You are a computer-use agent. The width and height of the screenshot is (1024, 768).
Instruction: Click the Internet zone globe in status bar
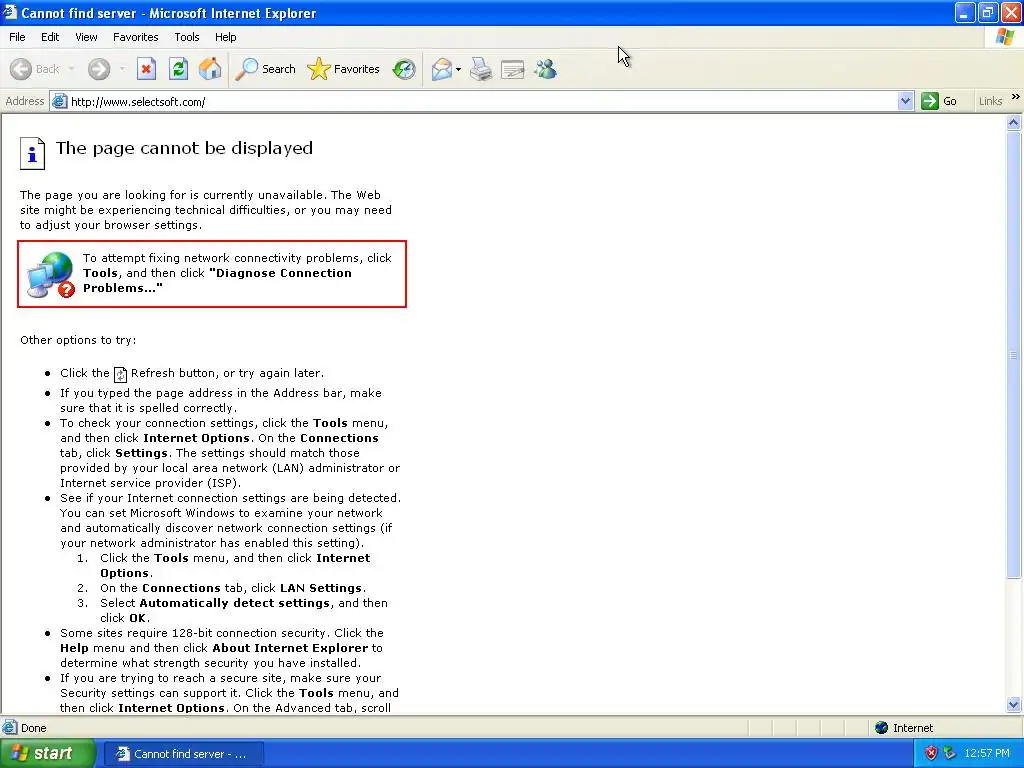[x=882, y=728]
